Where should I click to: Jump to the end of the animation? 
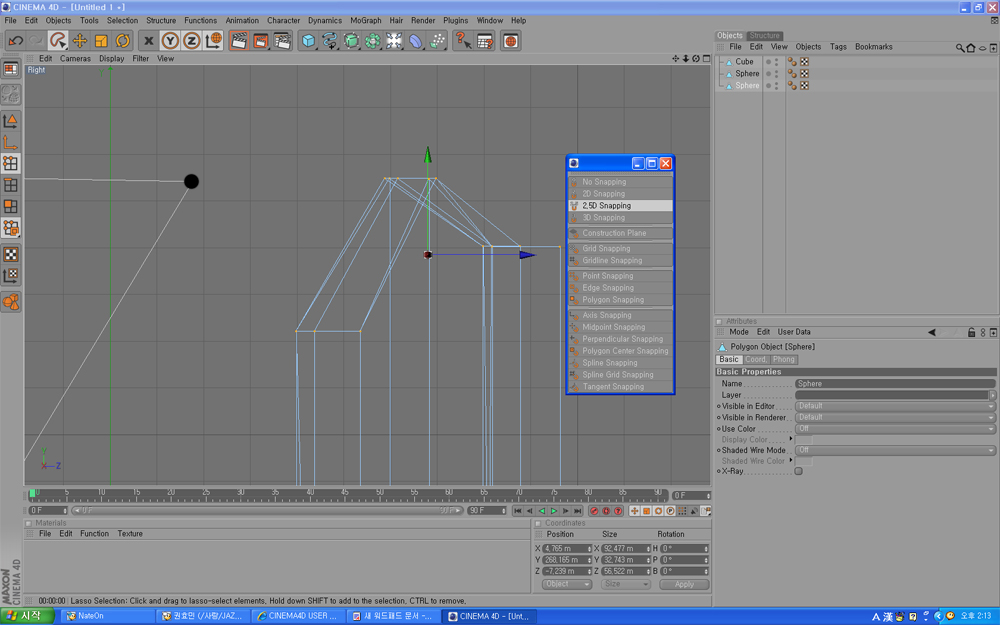click(x=578, y=511)
